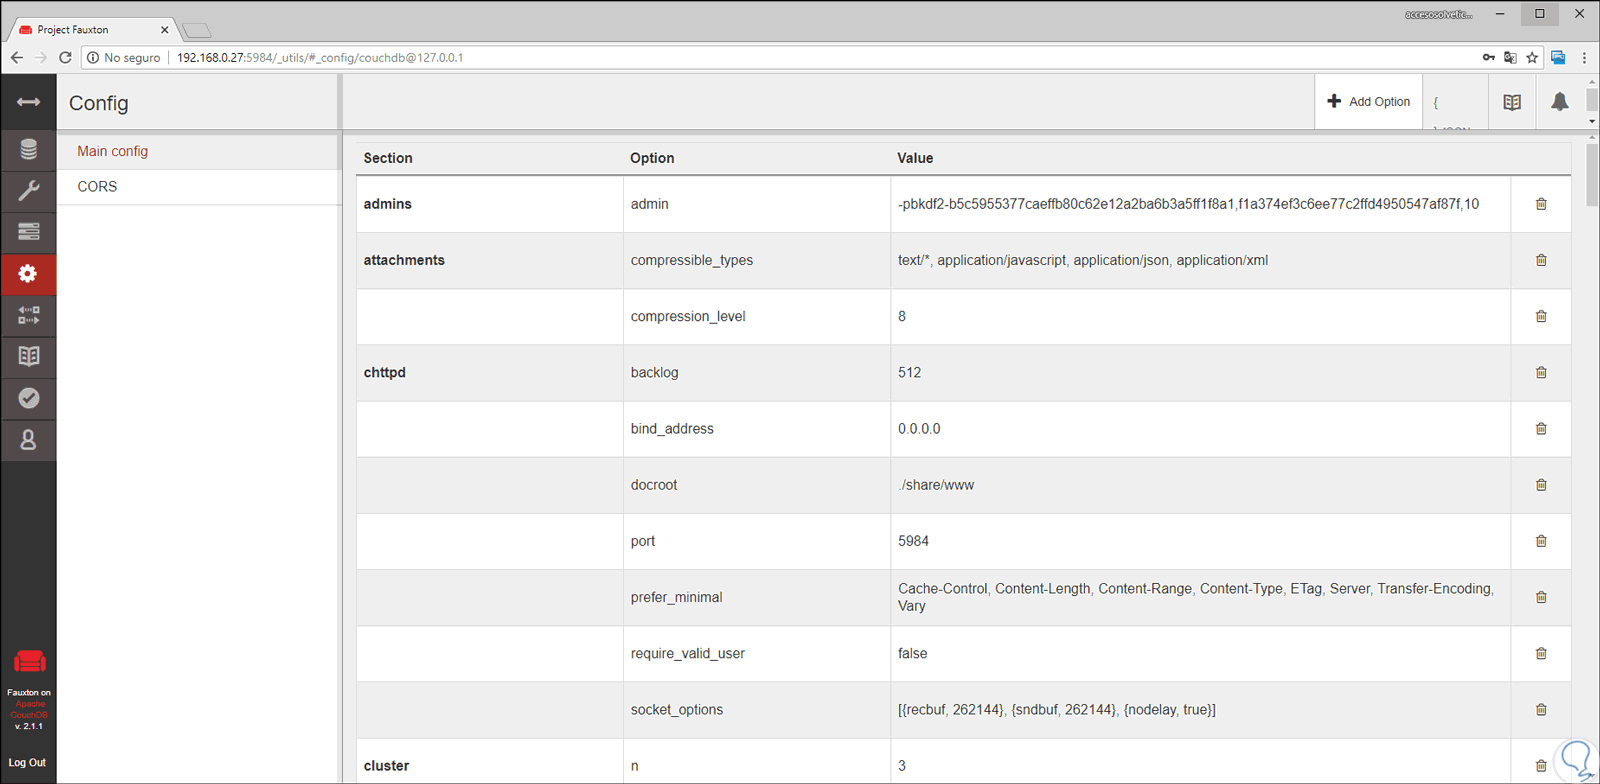The image size is (1600, 784).
Task: Click the Add Option button
Action: (x=1368, y=102)
